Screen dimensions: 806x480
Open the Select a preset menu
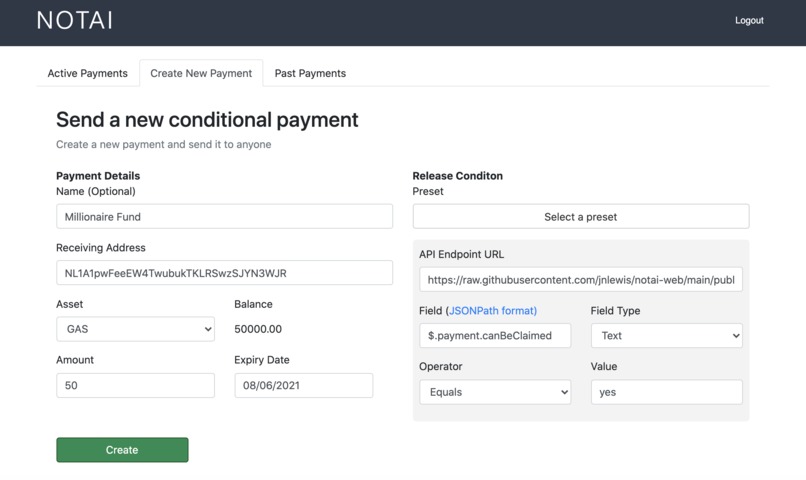pos(581,216)
